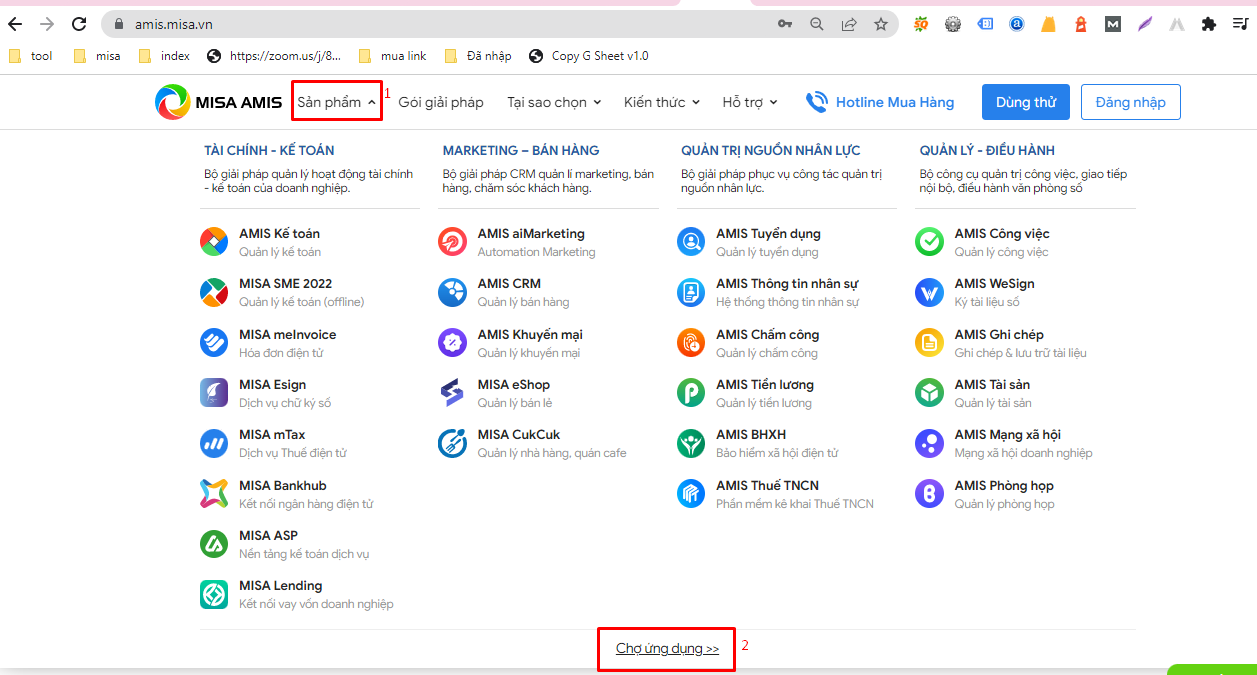The height and width of the screenshot is (675, 1257).
Task: Click the AMIS BHXH icon
Action: coord(691,443)
